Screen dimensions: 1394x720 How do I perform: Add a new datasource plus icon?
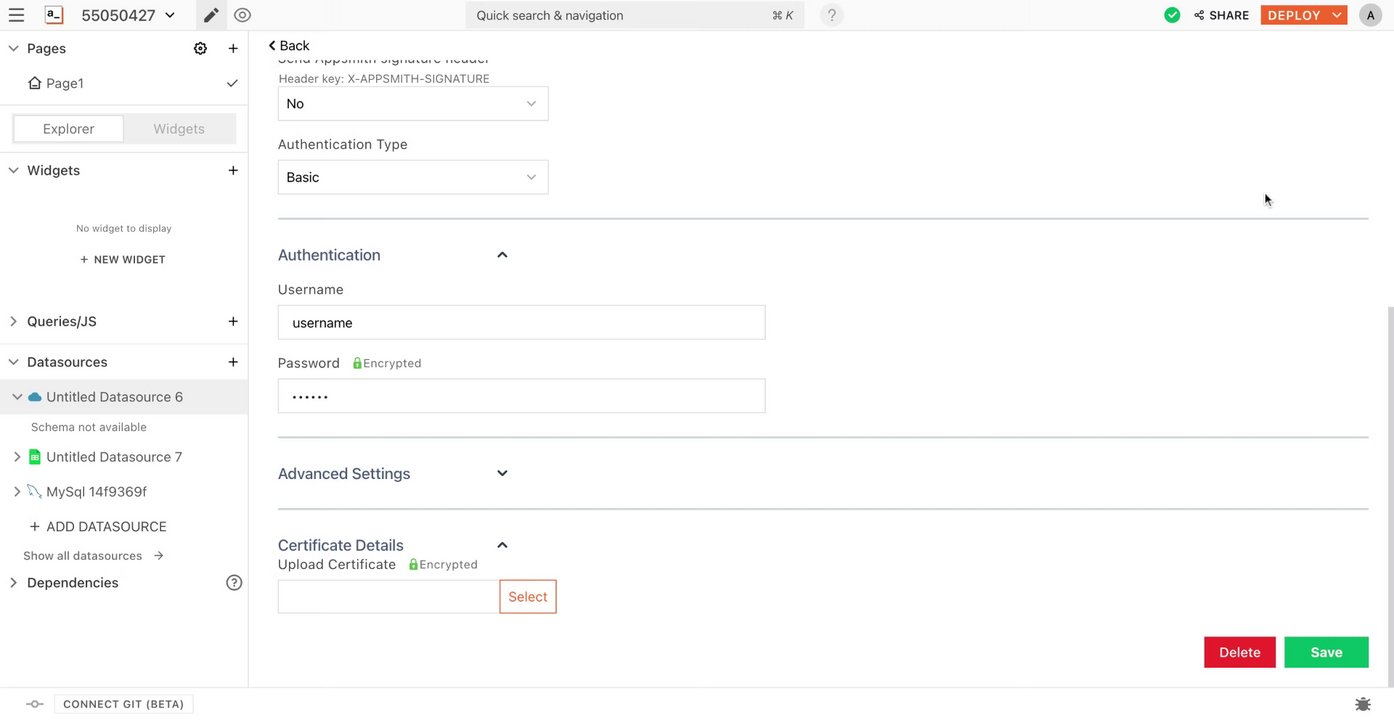(233, 362)
